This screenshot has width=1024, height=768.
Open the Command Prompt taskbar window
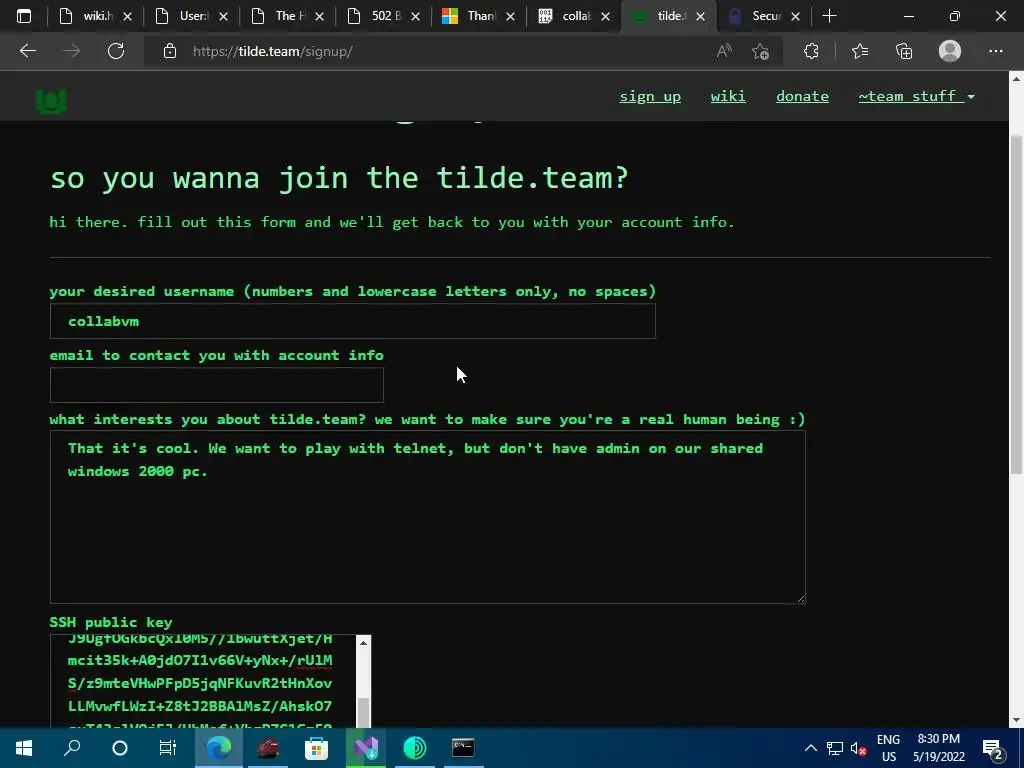(463, 748)
